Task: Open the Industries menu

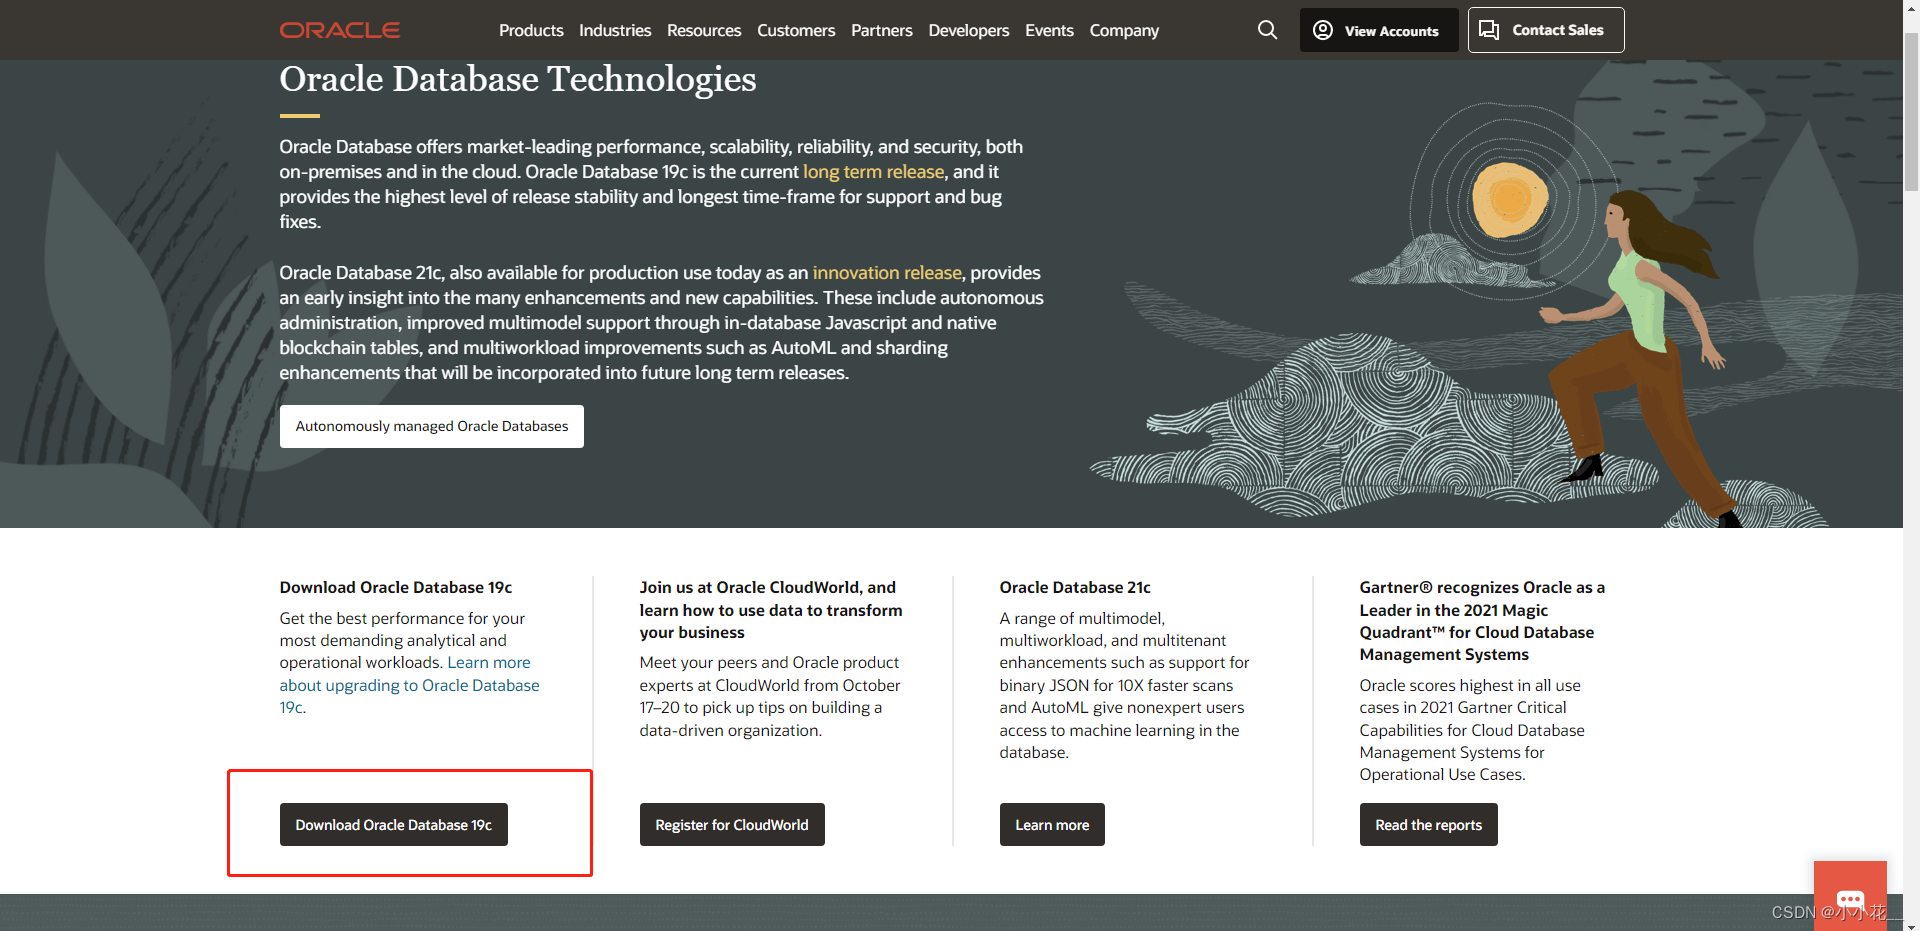Action: [615, 31]
